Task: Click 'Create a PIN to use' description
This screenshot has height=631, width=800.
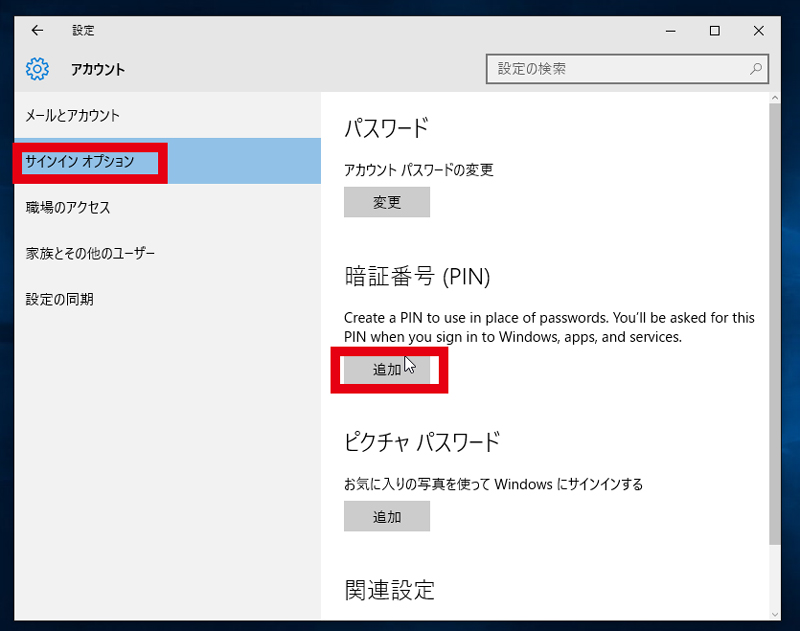Action: point(549,327)
